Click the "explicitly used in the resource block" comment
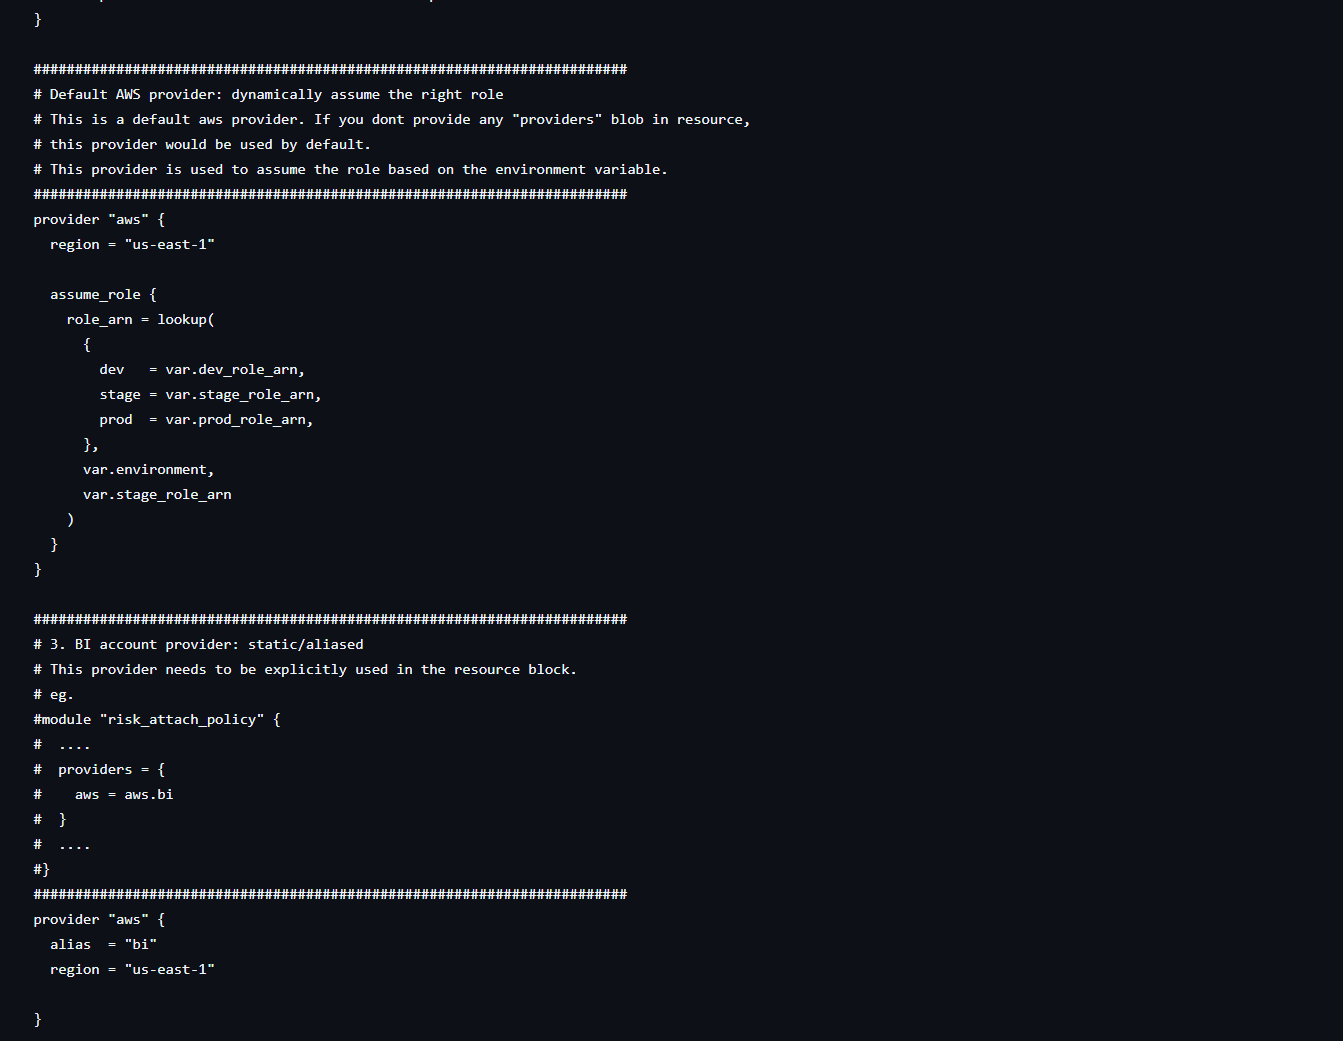 coord(420,670)
